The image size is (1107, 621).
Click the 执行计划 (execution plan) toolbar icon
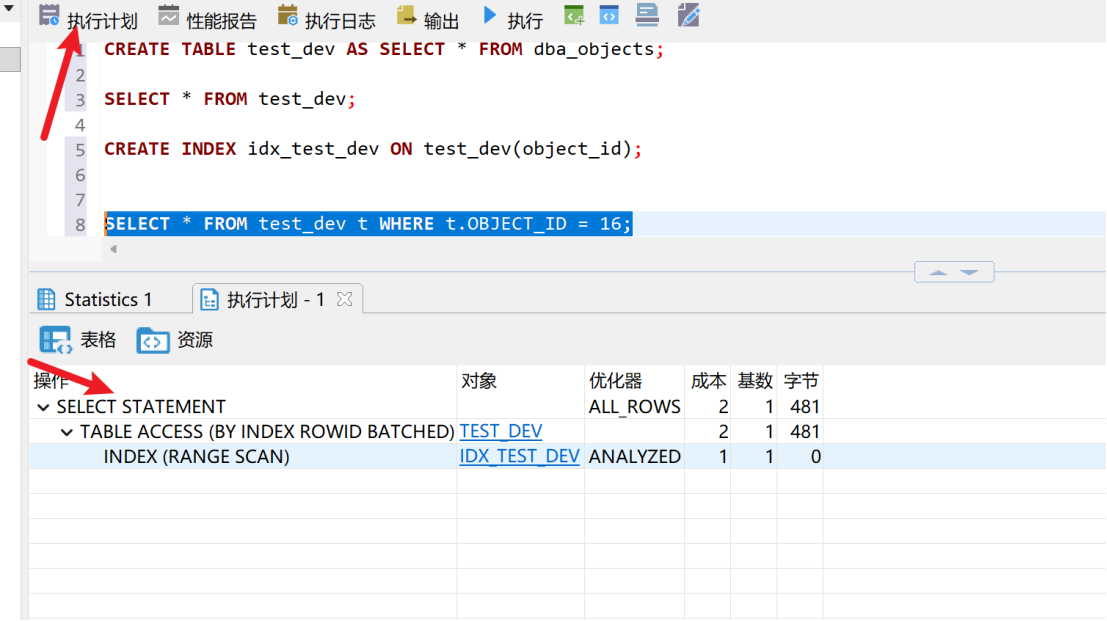[50, 17]
